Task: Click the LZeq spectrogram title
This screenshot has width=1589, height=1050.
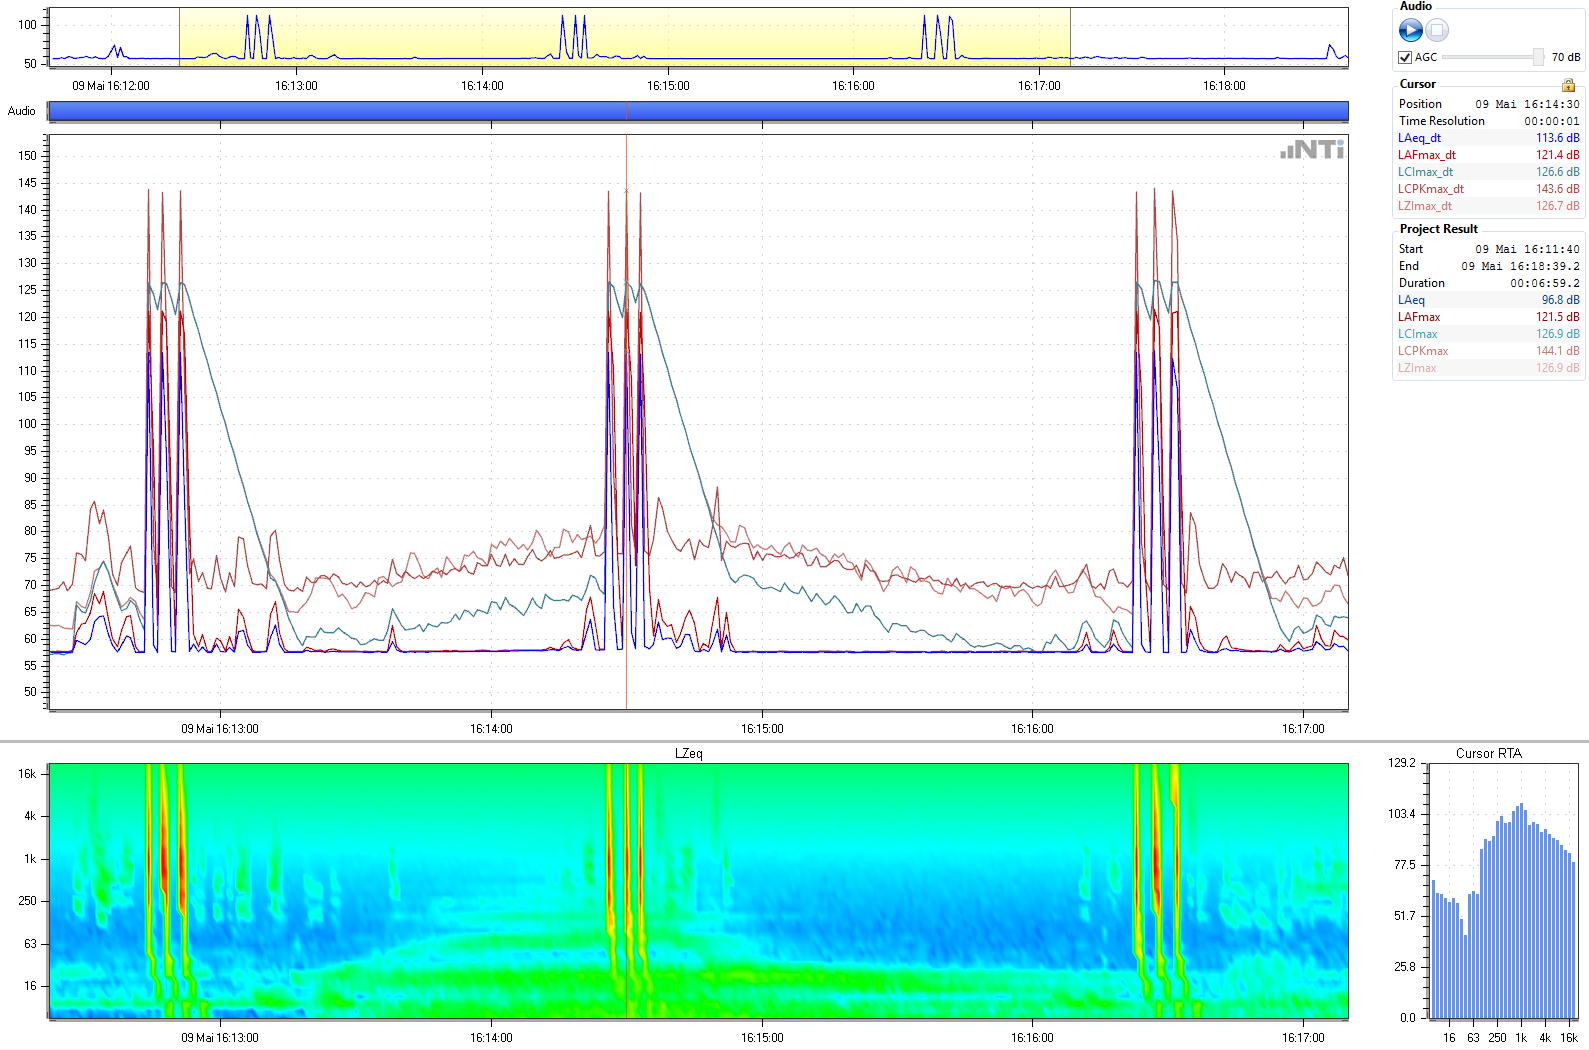Action: [x=688, y=754]
